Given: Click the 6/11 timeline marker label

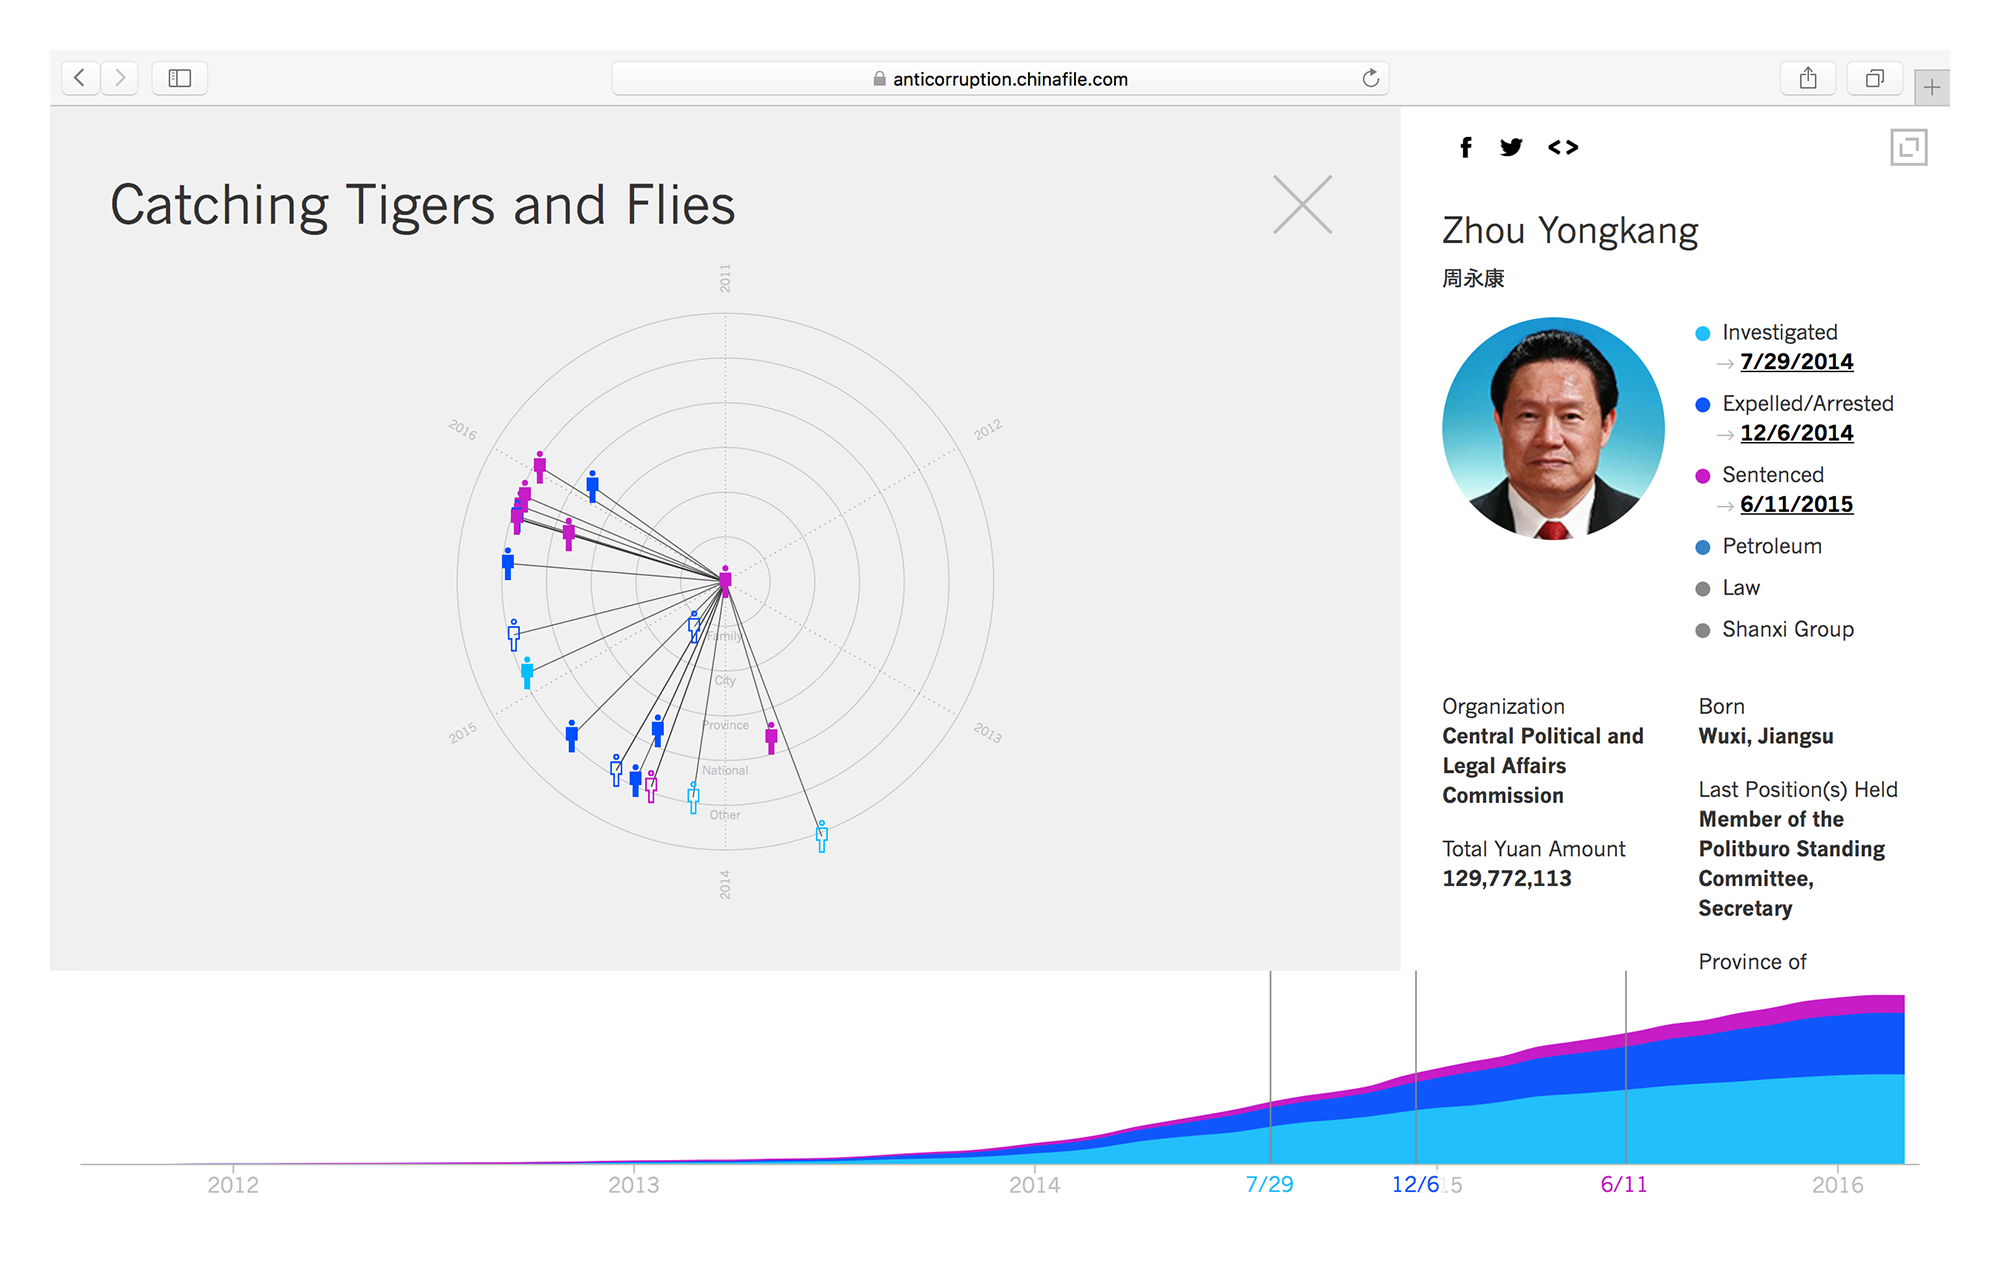Looking at the screenshot, I should pyautogui.click(x=1623, y=1185).
